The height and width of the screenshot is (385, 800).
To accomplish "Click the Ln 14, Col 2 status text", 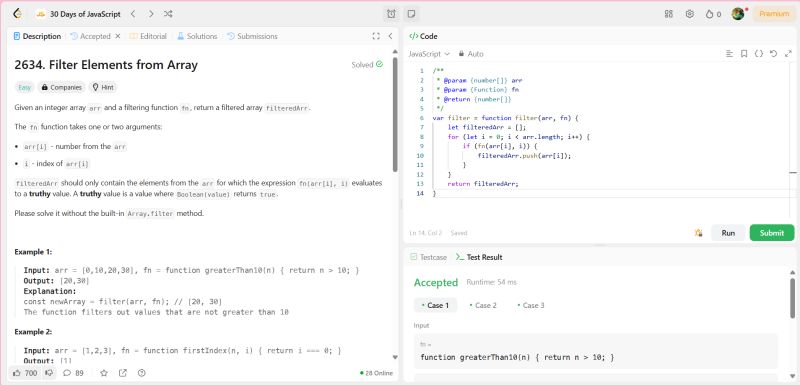I will pos(426,233).
